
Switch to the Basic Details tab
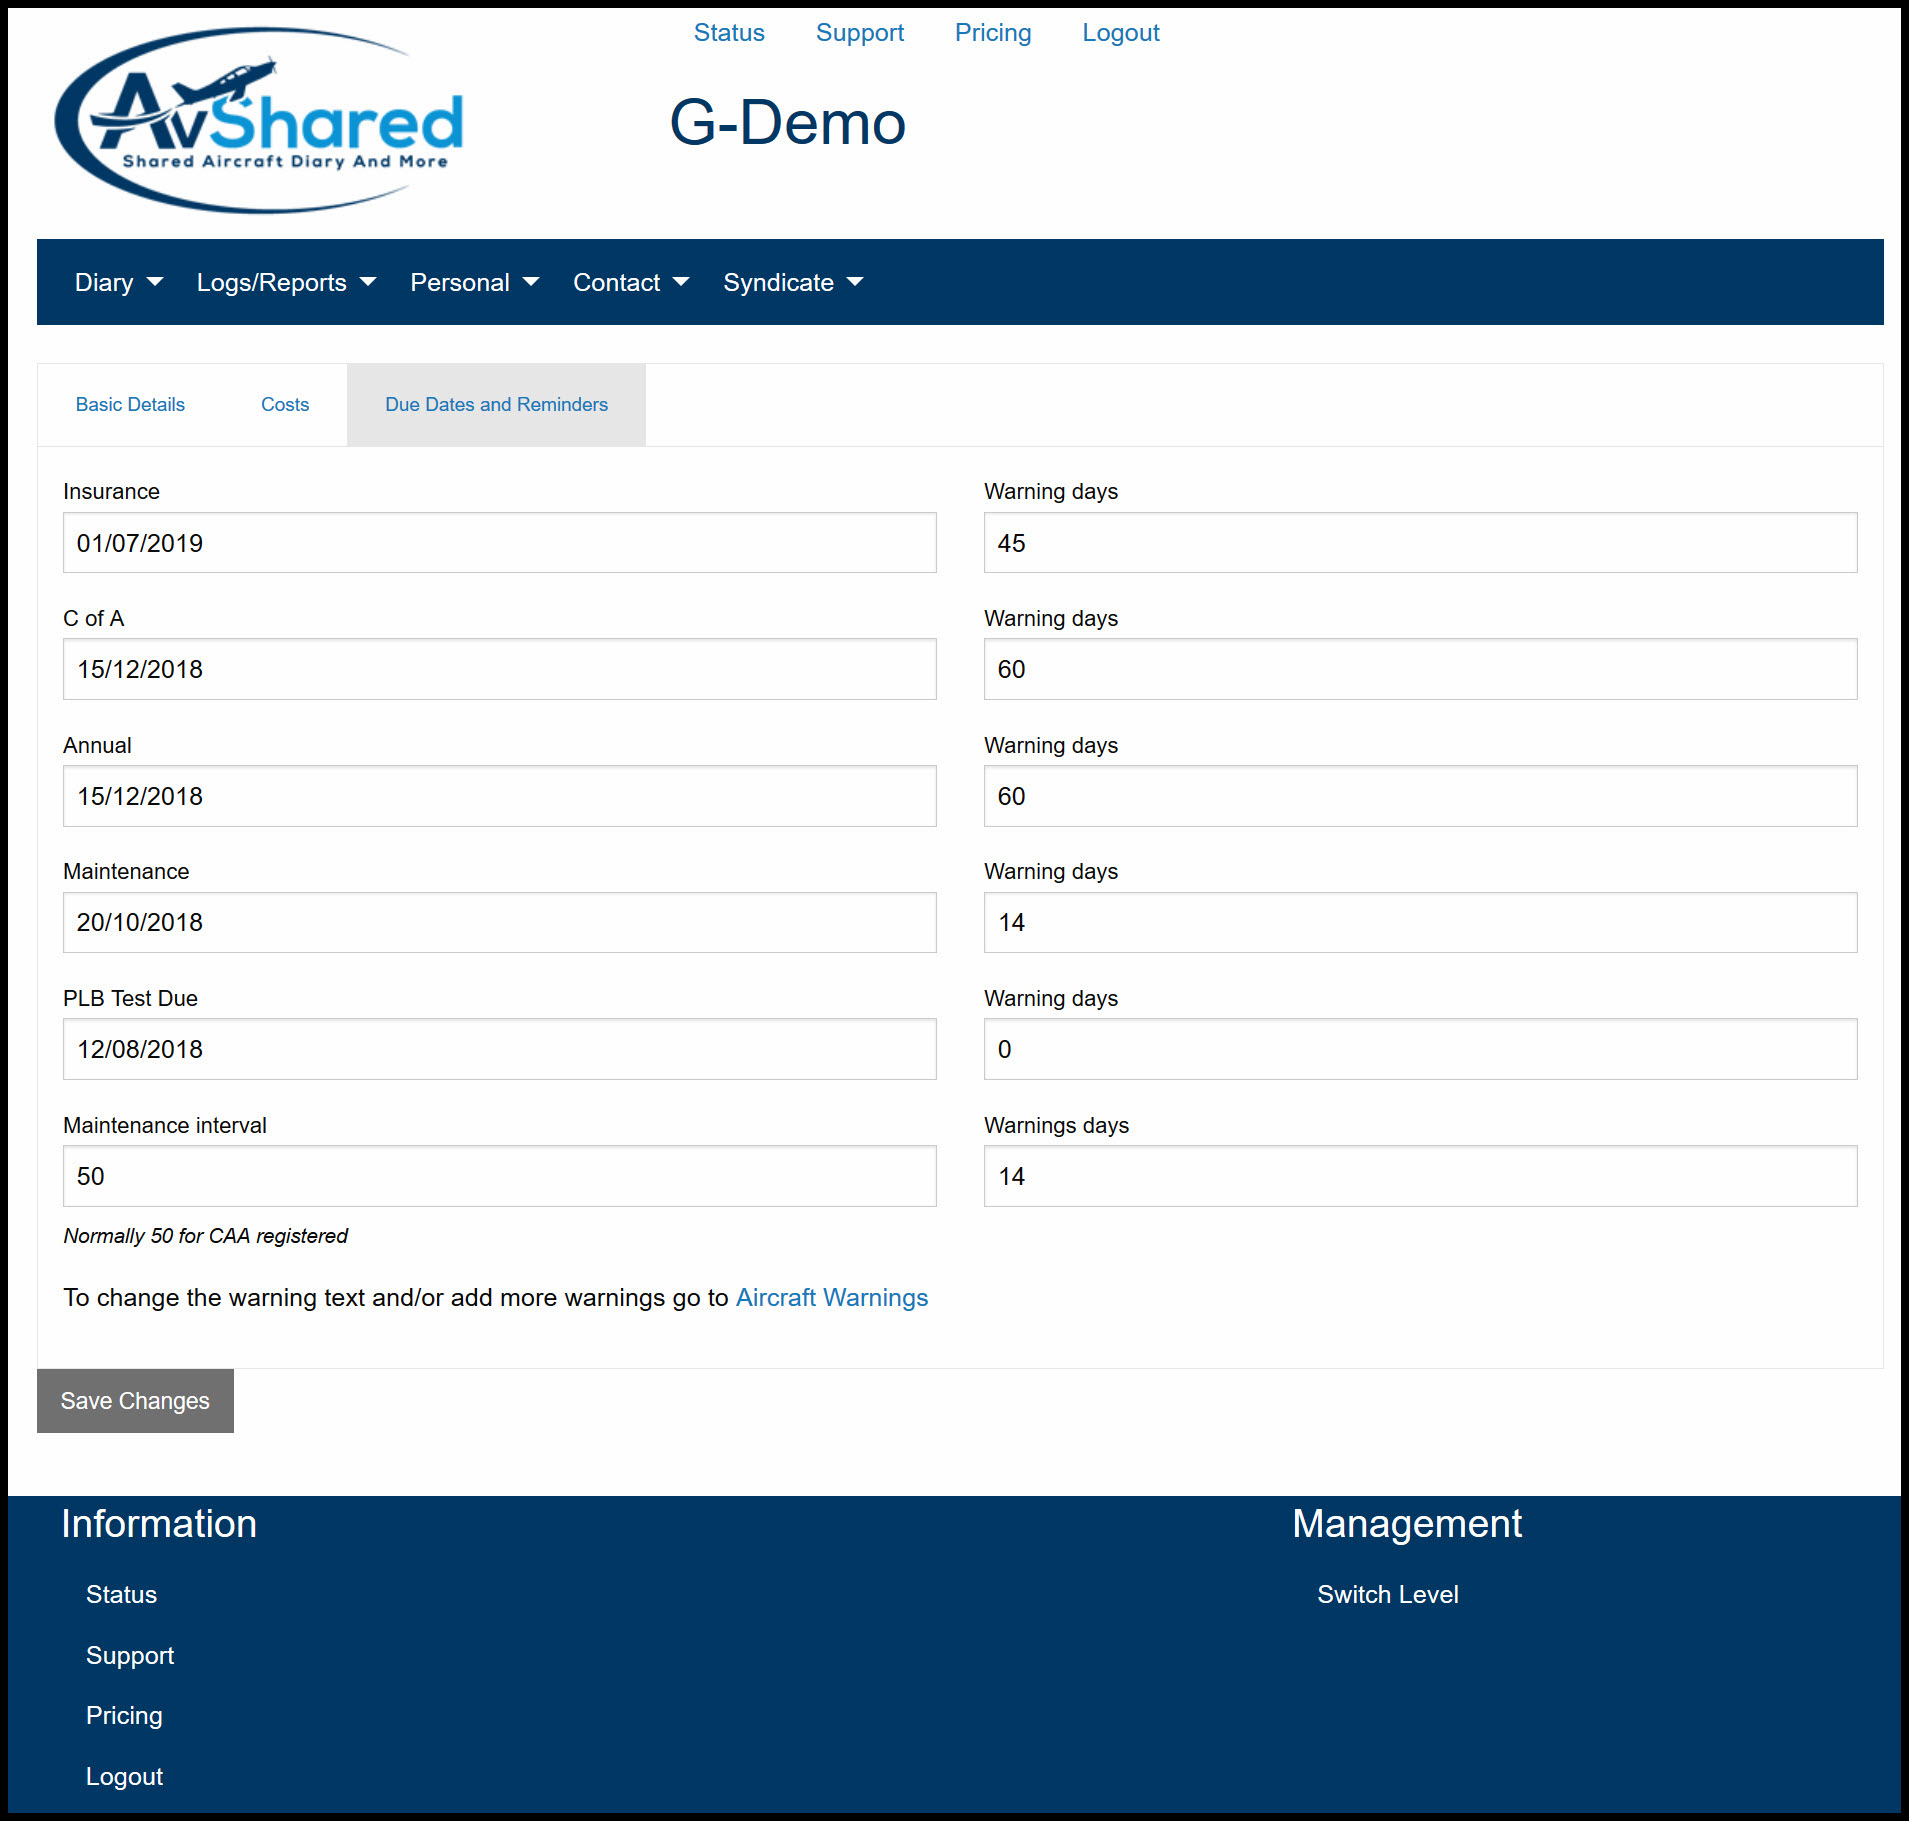(x=130, y=405)
